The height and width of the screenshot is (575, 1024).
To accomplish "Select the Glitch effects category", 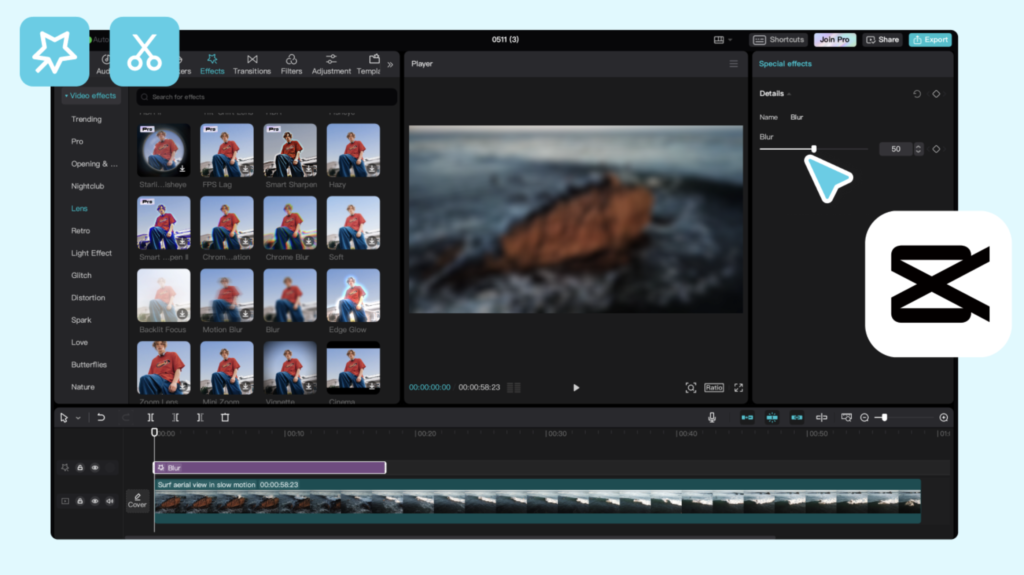I will (x=81, y=275).
